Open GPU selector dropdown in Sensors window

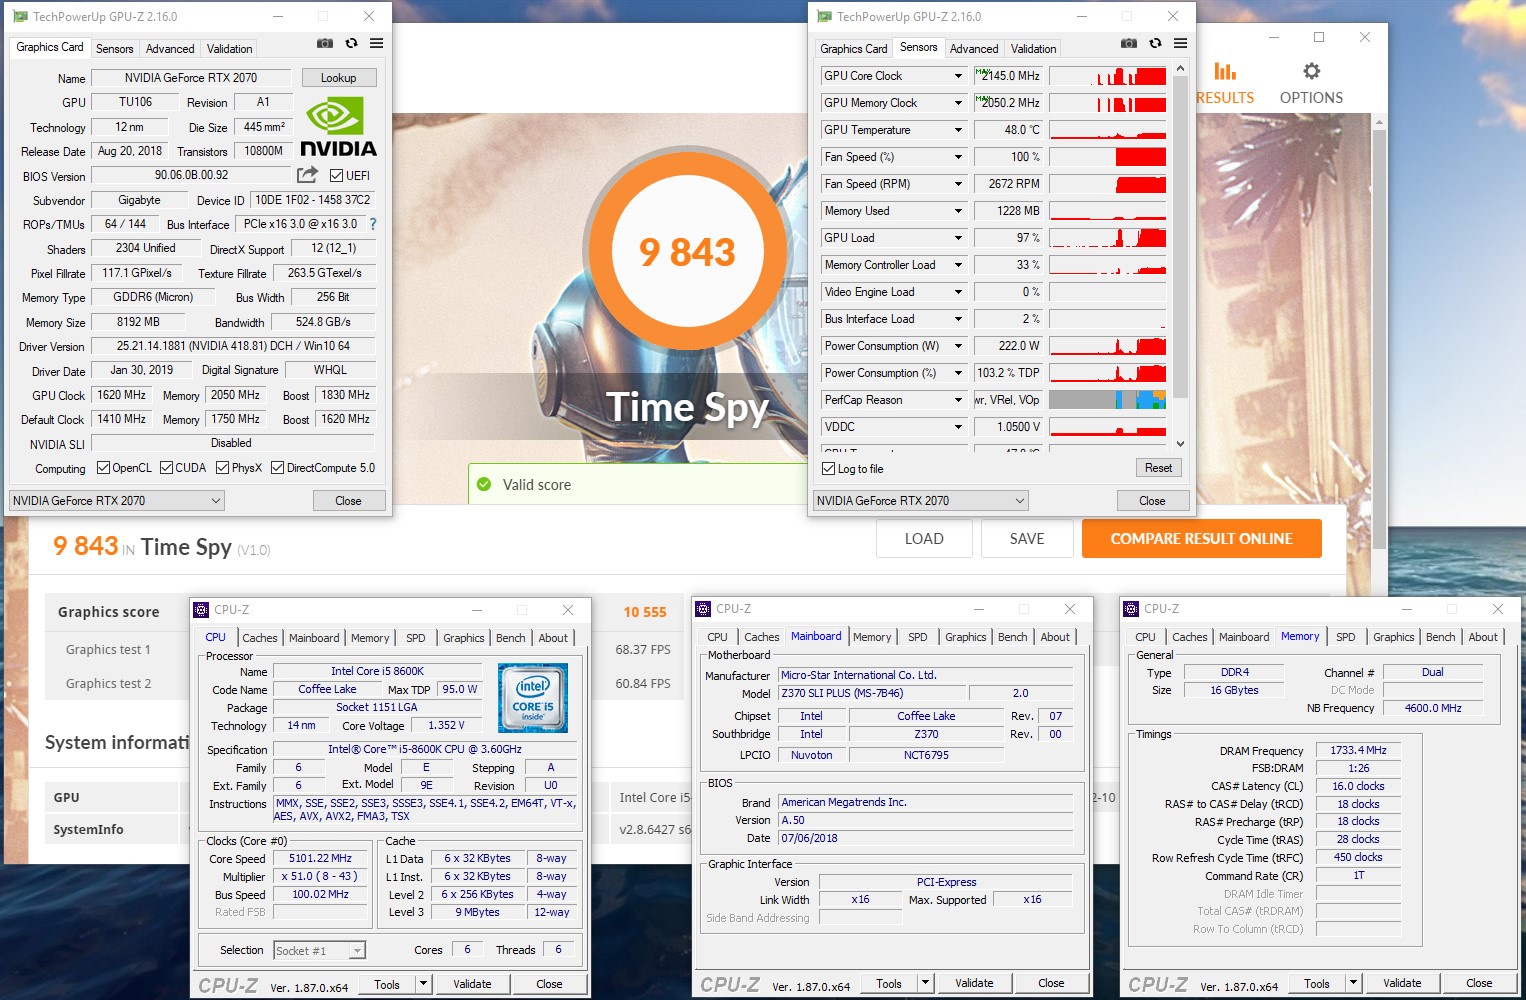point(921,501)
